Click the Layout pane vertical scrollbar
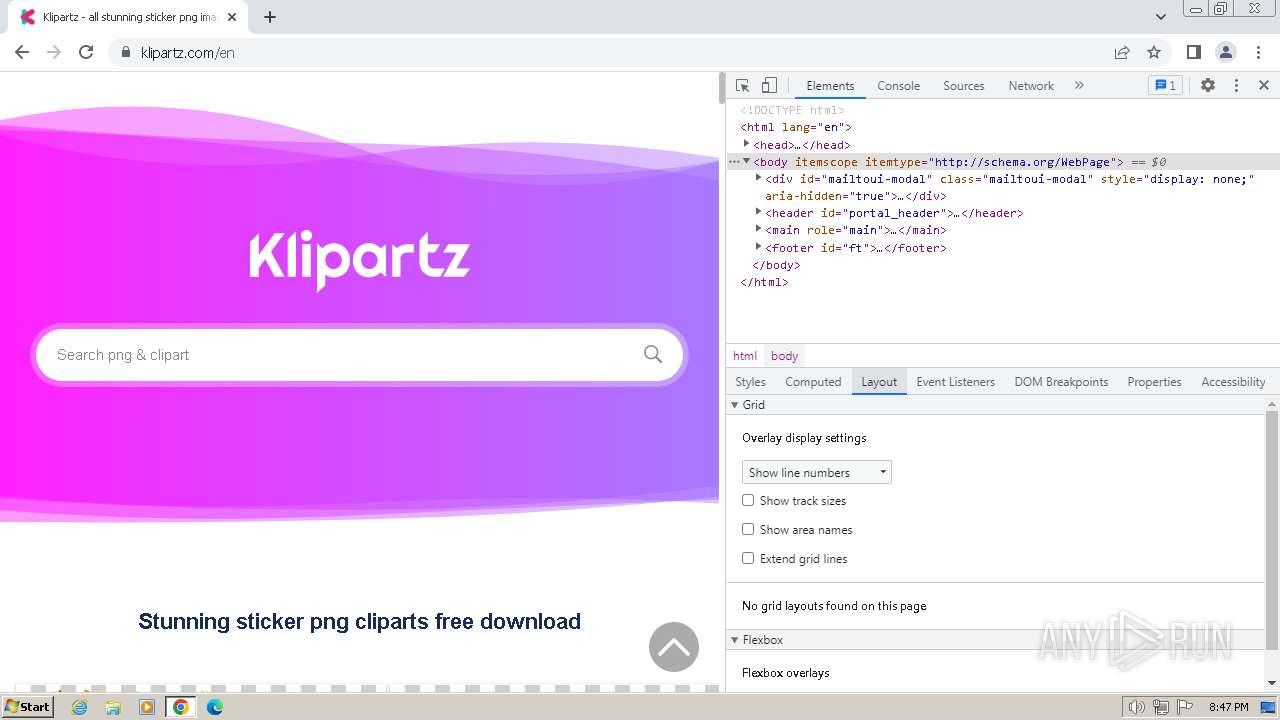 click(1272, 528)
